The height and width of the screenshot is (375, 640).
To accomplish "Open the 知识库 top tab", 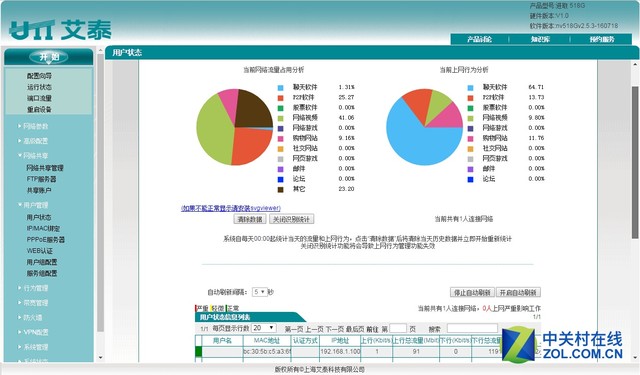I will point(540,40).
